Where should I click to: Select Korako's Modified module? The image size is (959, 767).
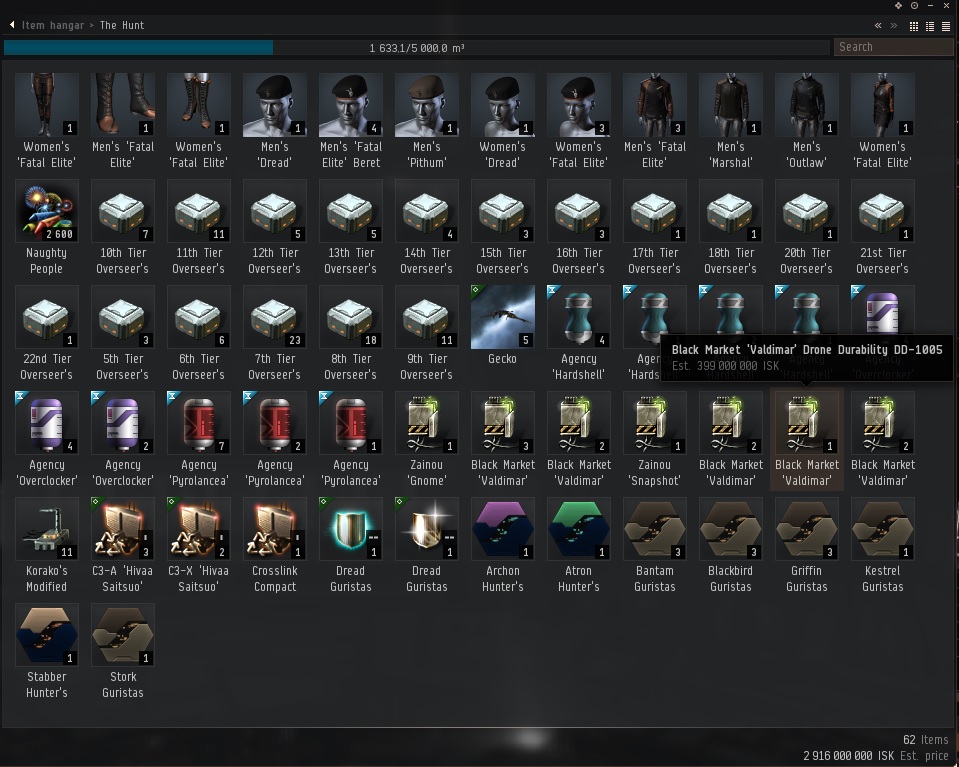tap(46, 545)
